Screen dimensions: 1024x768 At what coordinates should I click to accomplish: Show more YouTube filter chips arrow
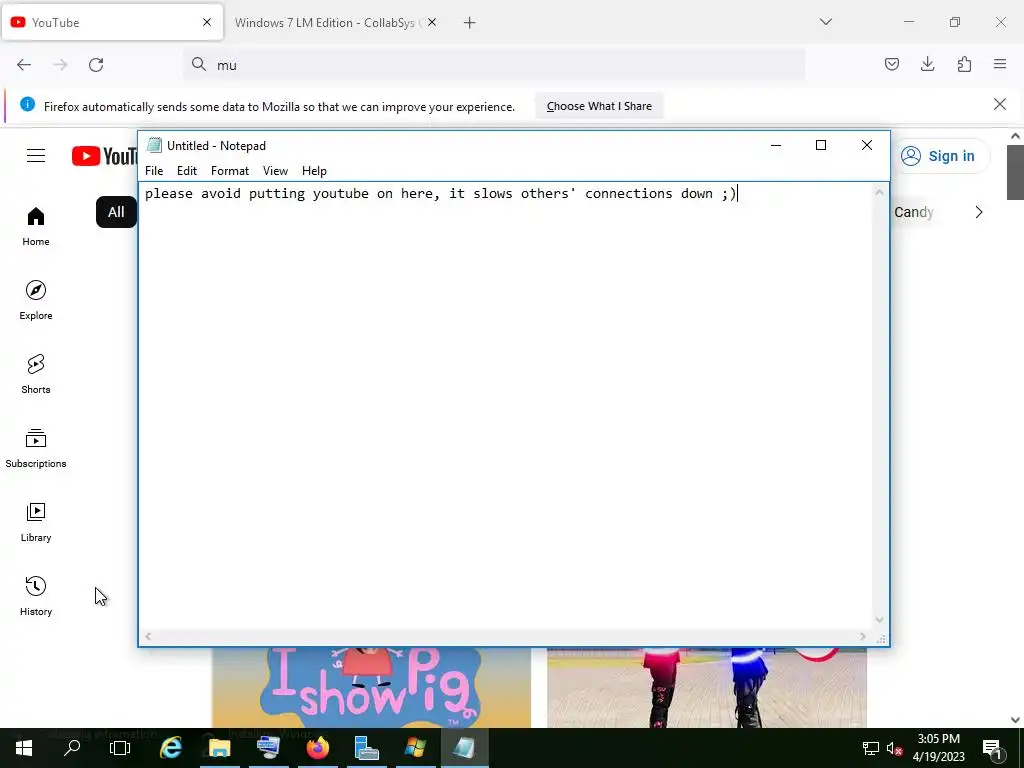(978, 212)
